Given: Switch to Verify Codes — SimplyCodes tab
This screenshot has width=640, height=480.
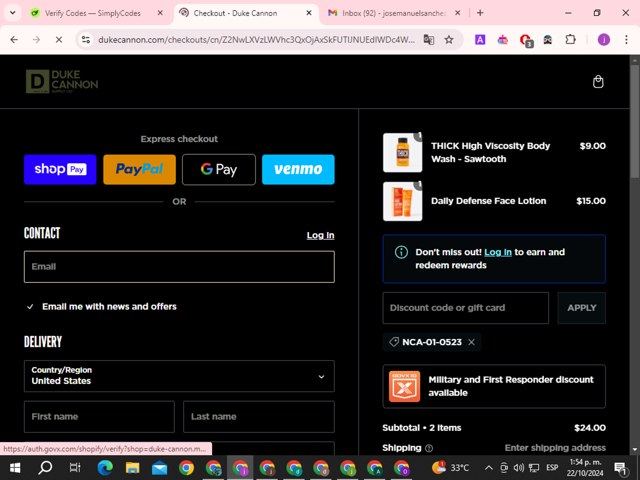Looking at the screenshot, I should pos(92,13).
